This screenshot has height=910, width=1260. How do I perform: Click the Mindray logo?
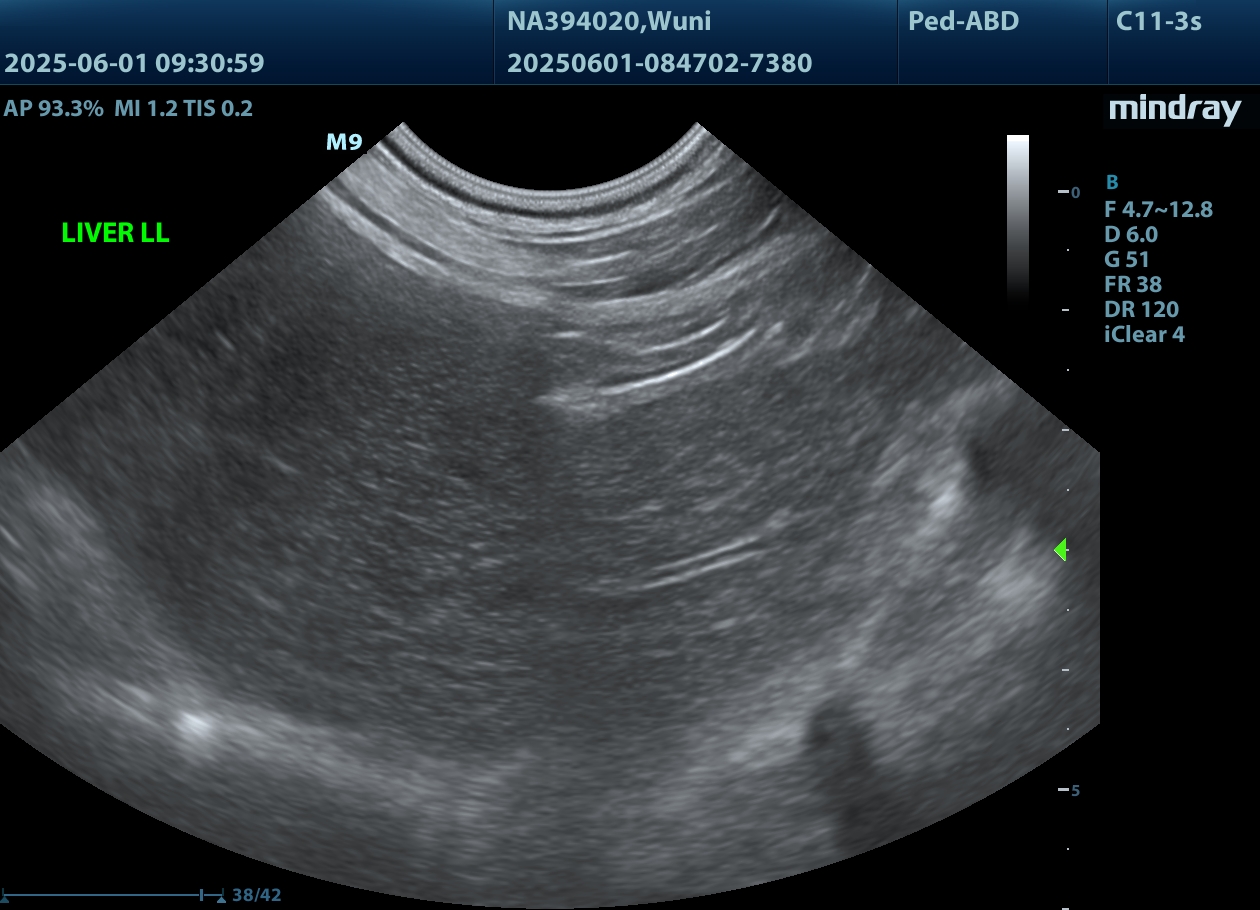pos(1174,110)
